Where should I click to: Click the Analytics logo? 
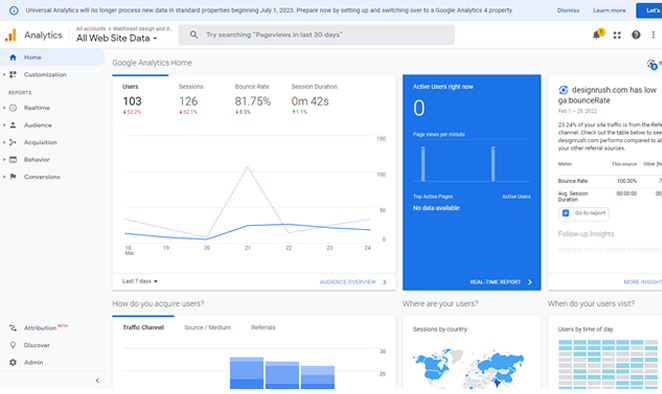point(11,35)
